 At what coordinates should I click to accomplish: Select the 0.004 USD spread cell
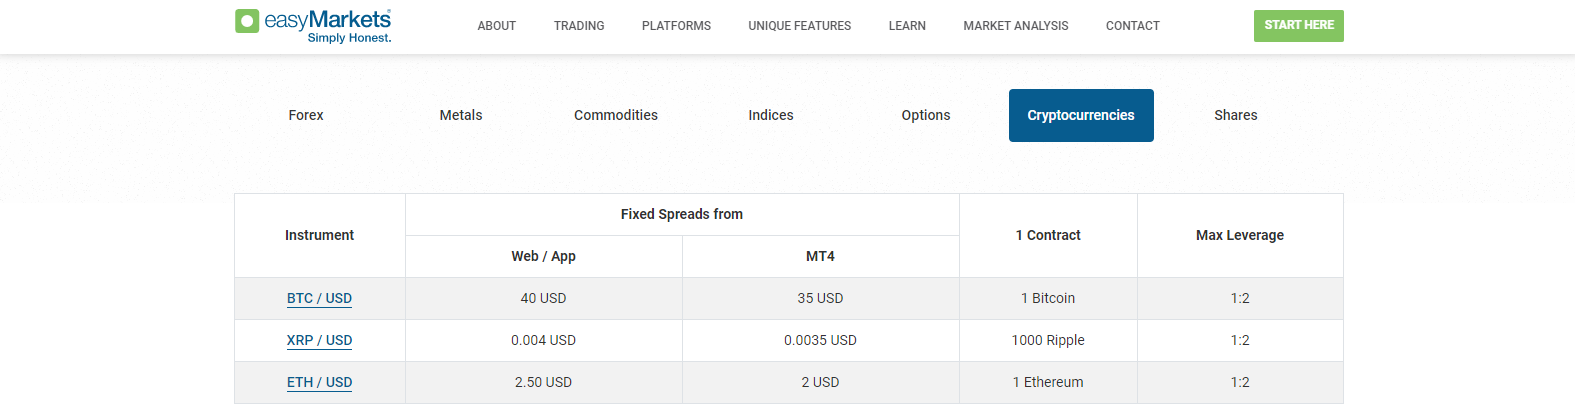click(x=544, y=340)
